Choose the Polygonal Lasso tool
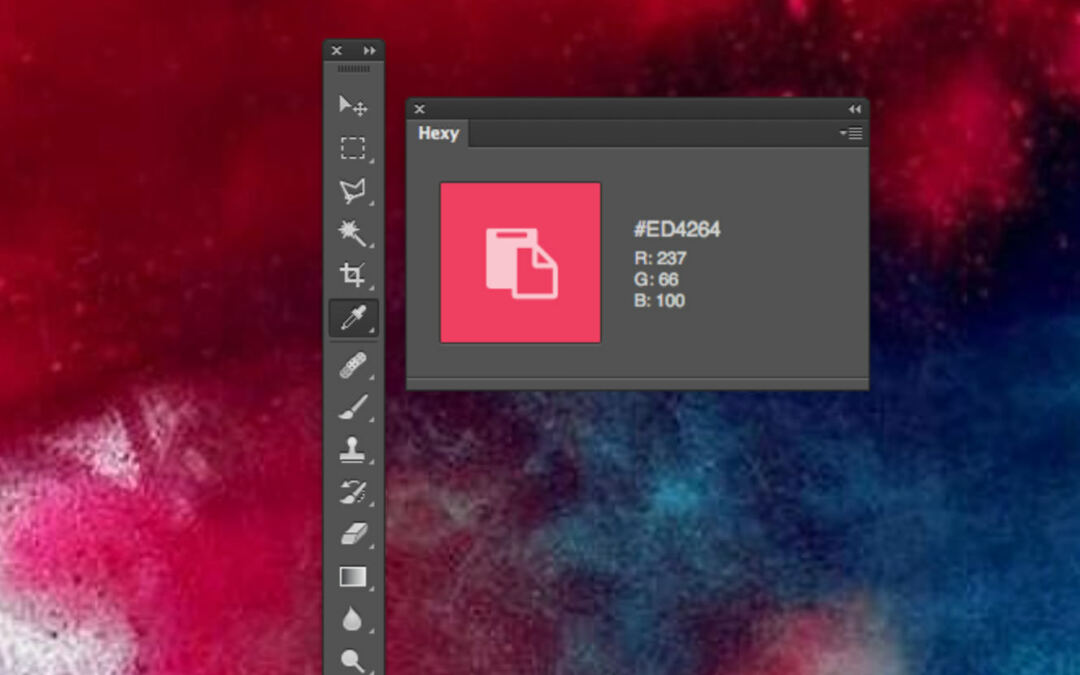The height and width of the screenshot is (675, 1080). click(353, 190)
